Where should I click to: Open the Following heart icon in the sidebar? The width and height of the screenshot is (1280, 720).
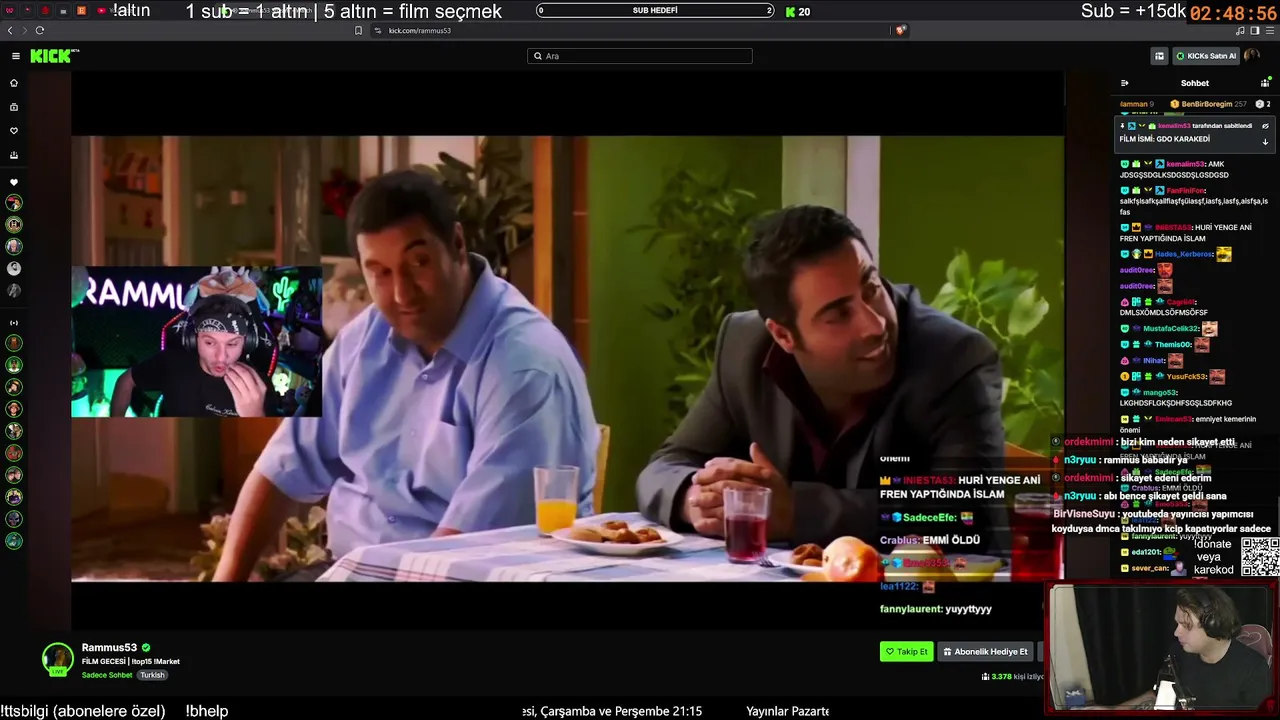pyautogui.click(x=14, y=131)
